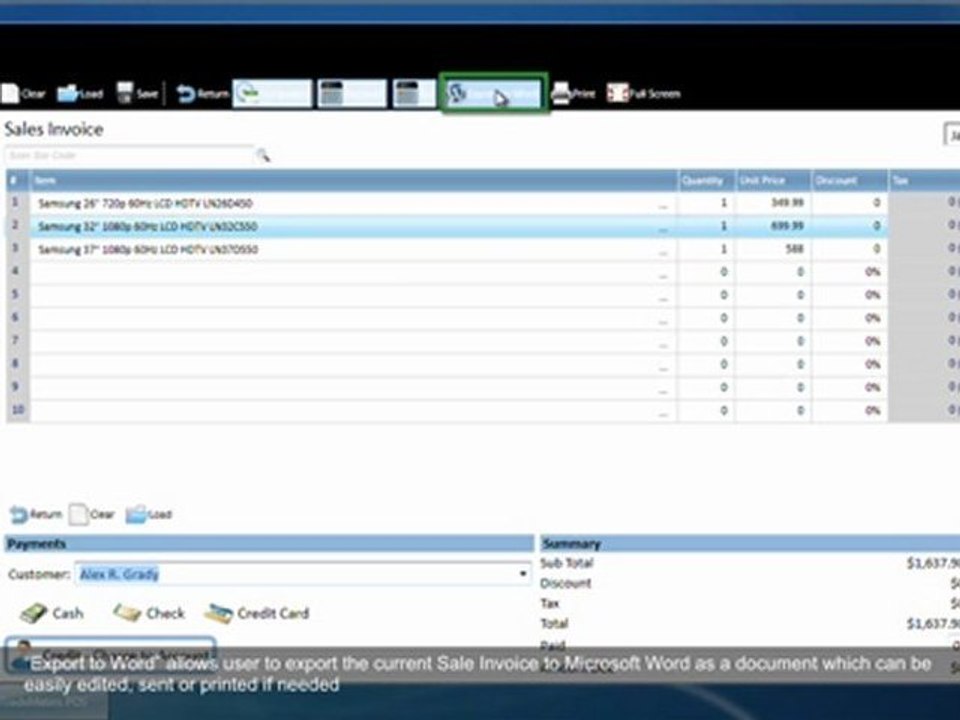Choose the Cash payment option
960x720 pixels.
[x=51, y=613]
